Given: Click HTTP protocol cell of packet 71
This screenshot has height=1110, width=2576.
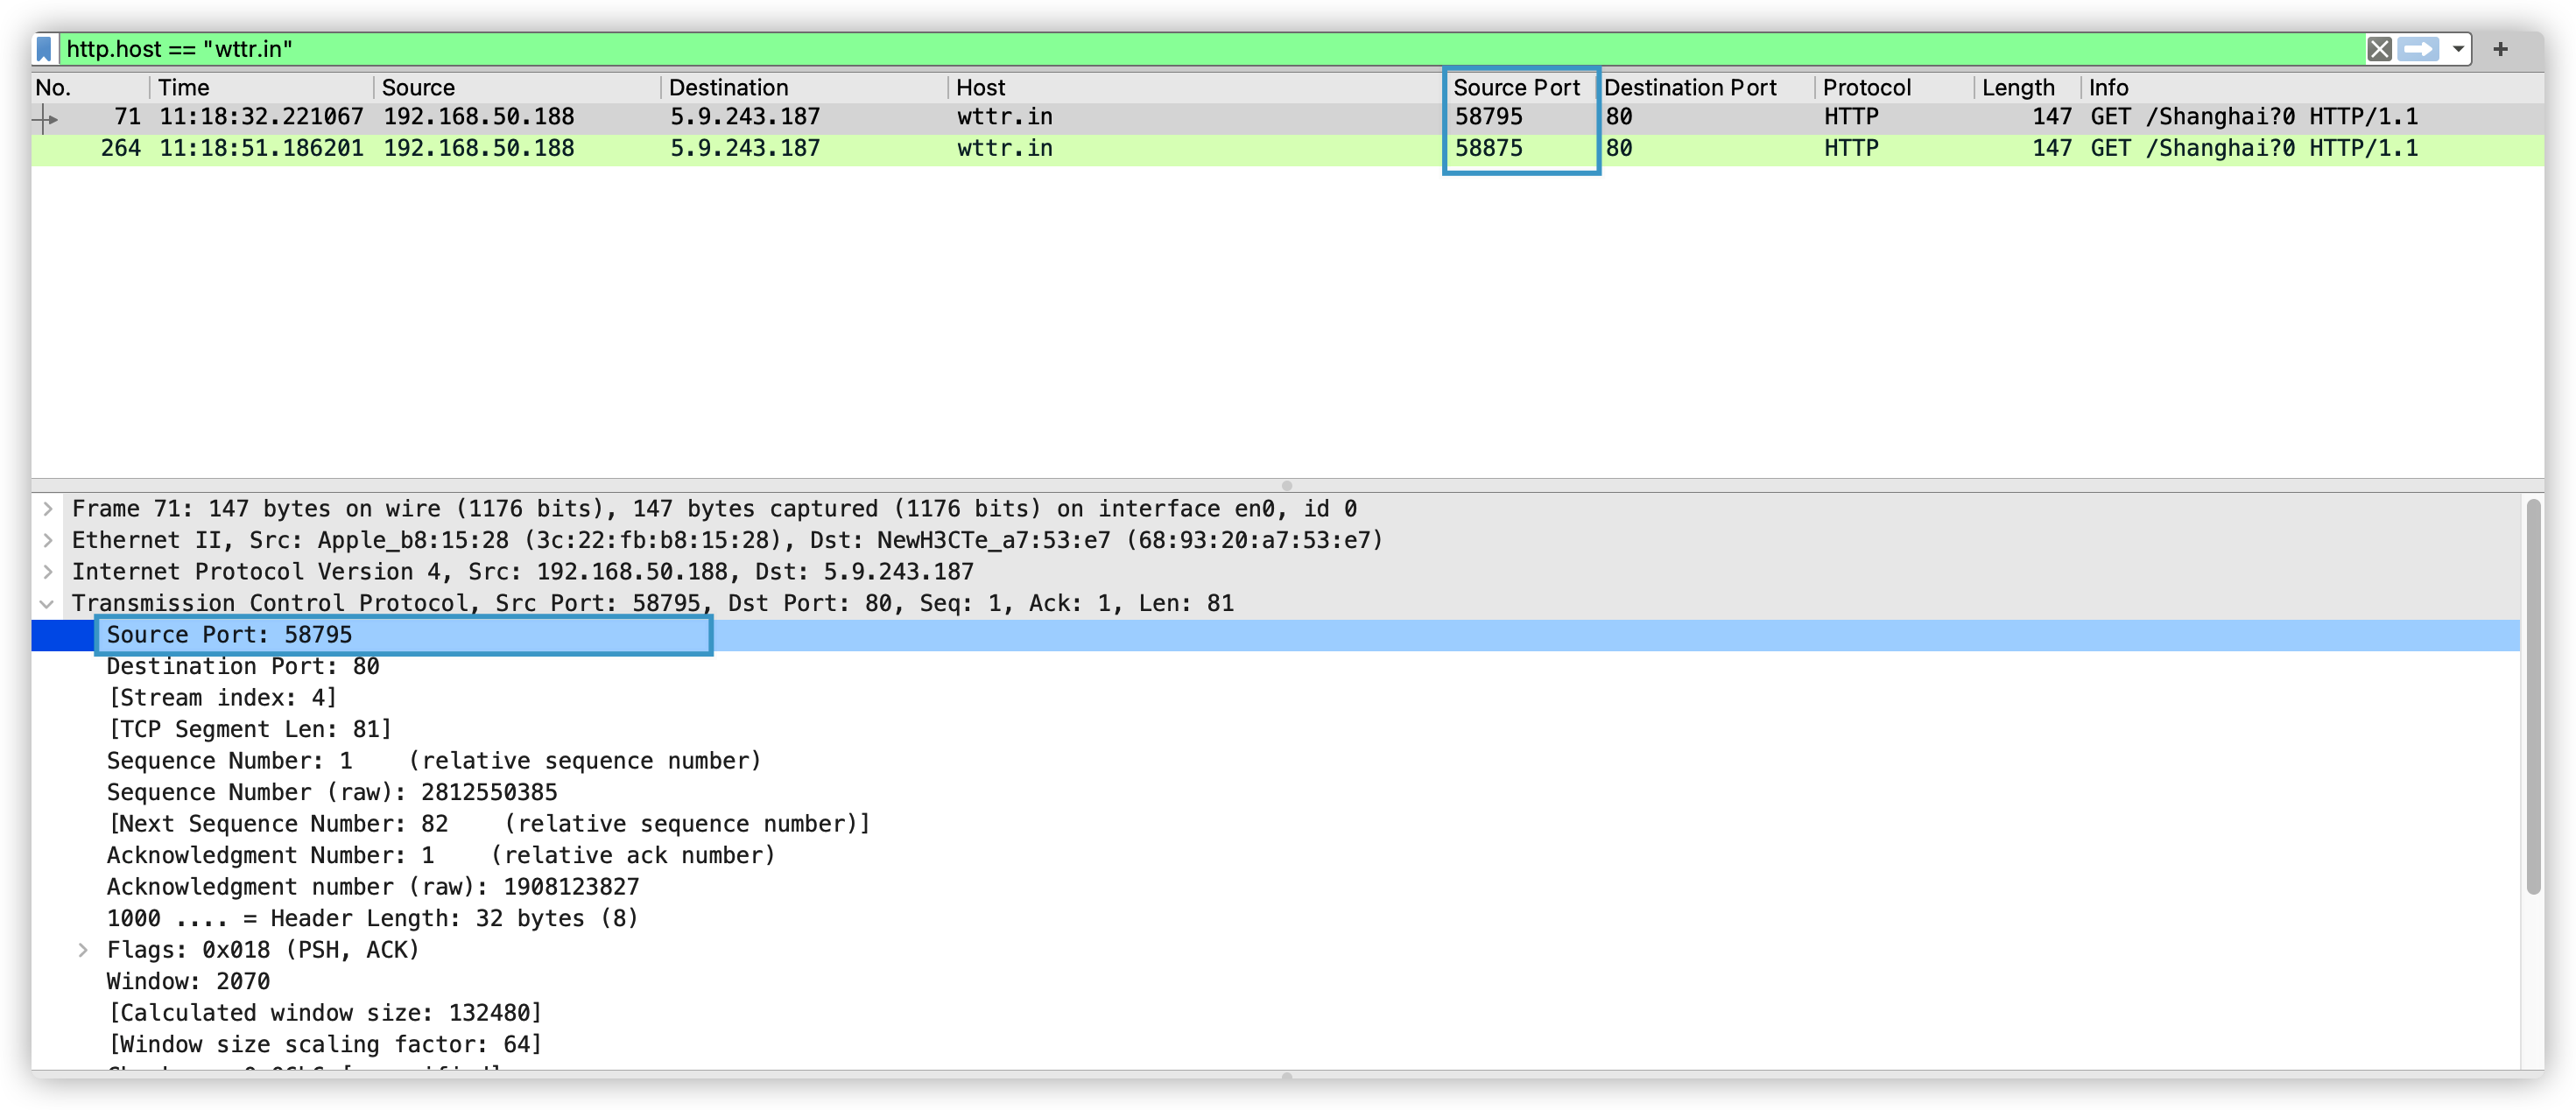Looking at the screenshot, I should coord(1851,117).
